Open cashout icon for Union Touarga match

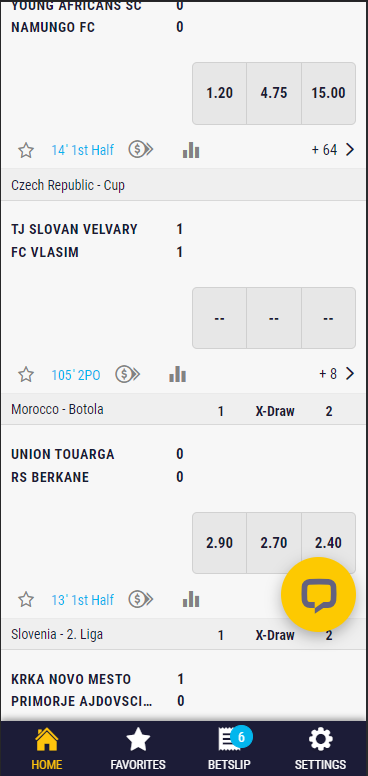(x=141, y=599)
